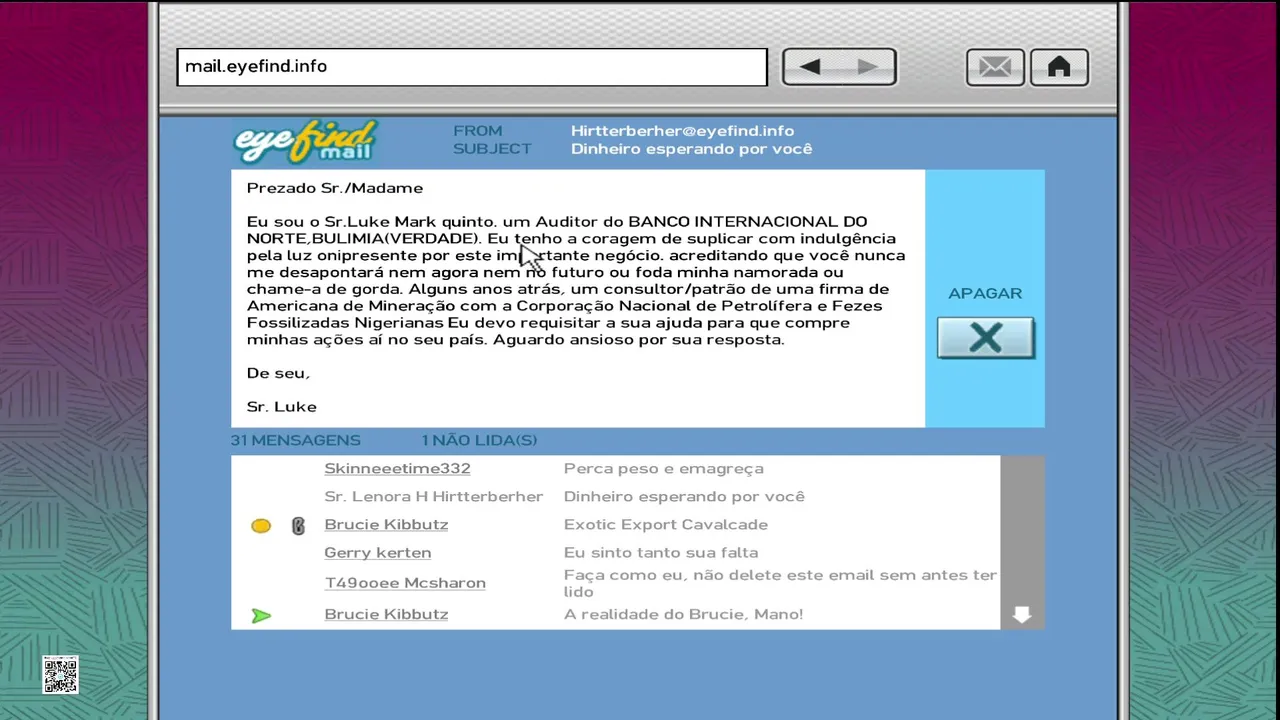
Task: Click subject Faça como eu, não delete
Action: coord(780,583)
